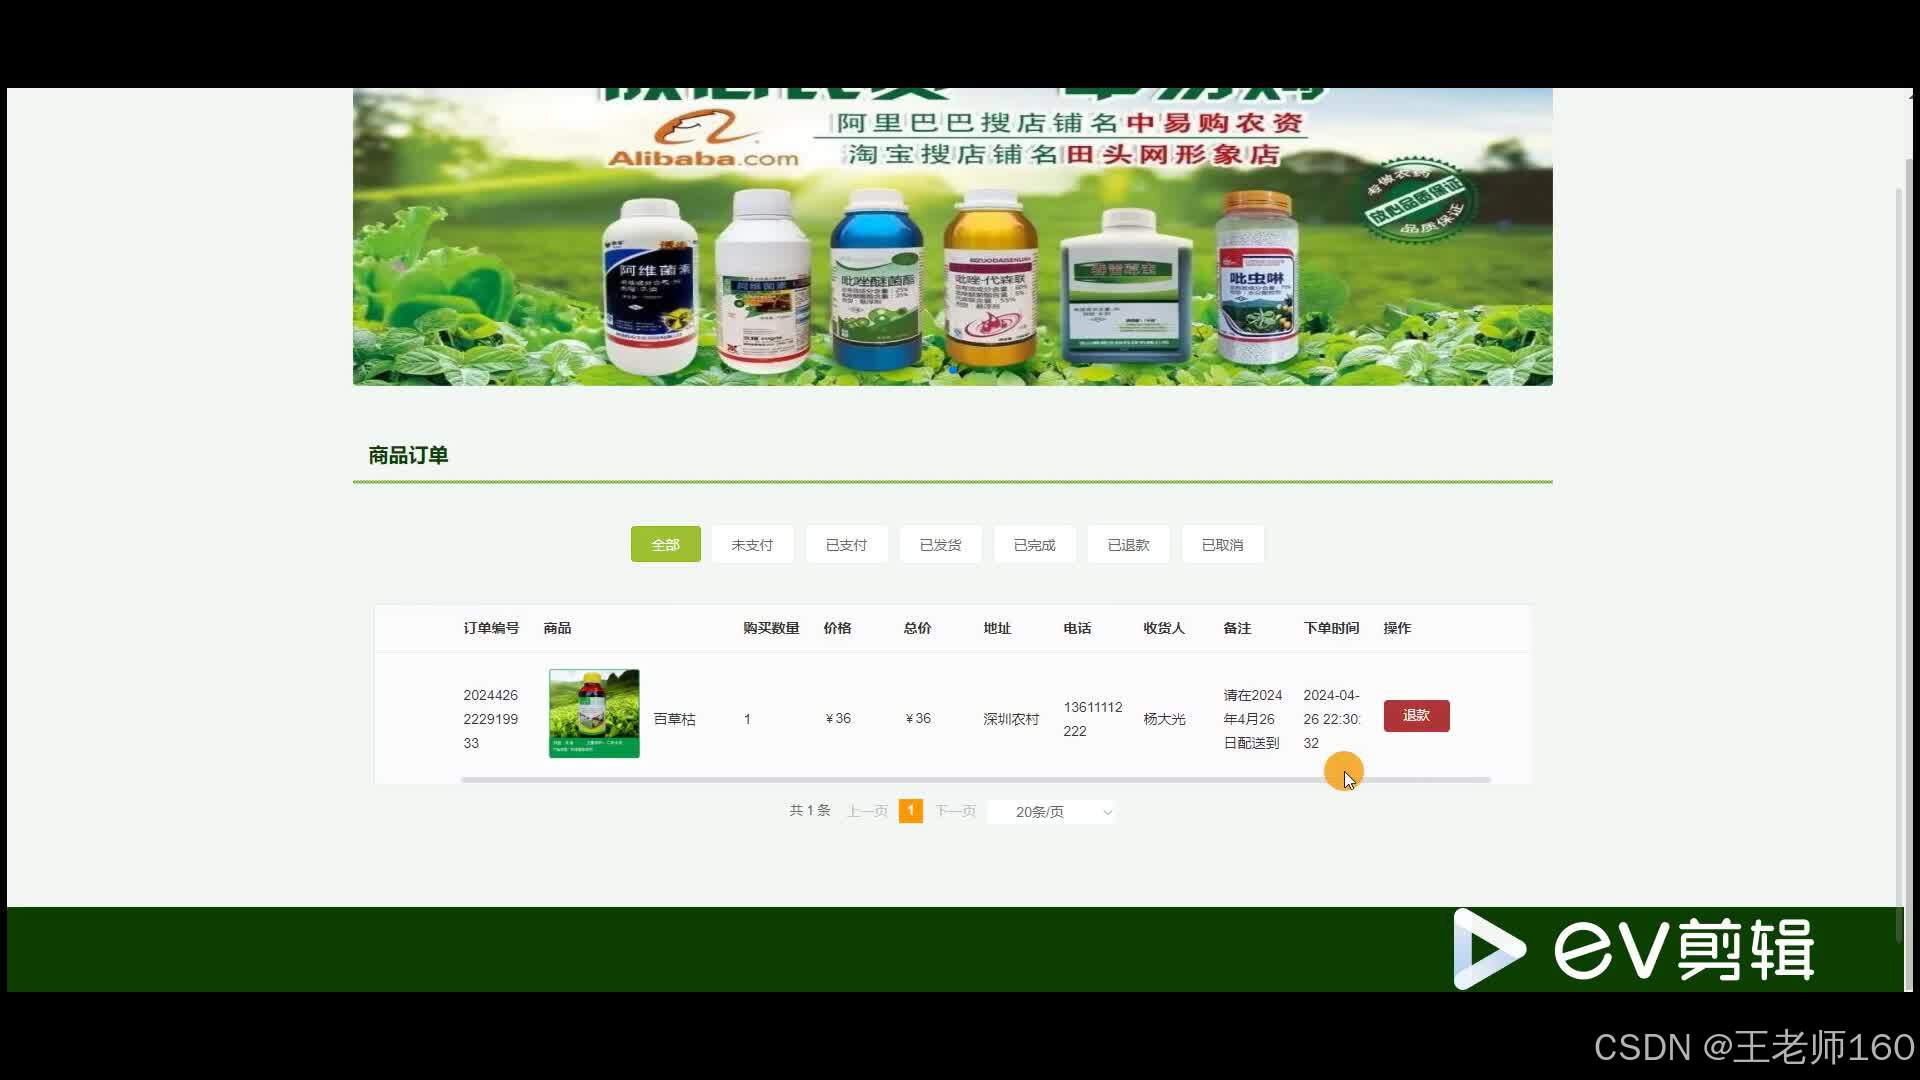Filter orders by 已发货 shipped
Viewport: 1920px width, 1080px height.
(x=940, y=545)
